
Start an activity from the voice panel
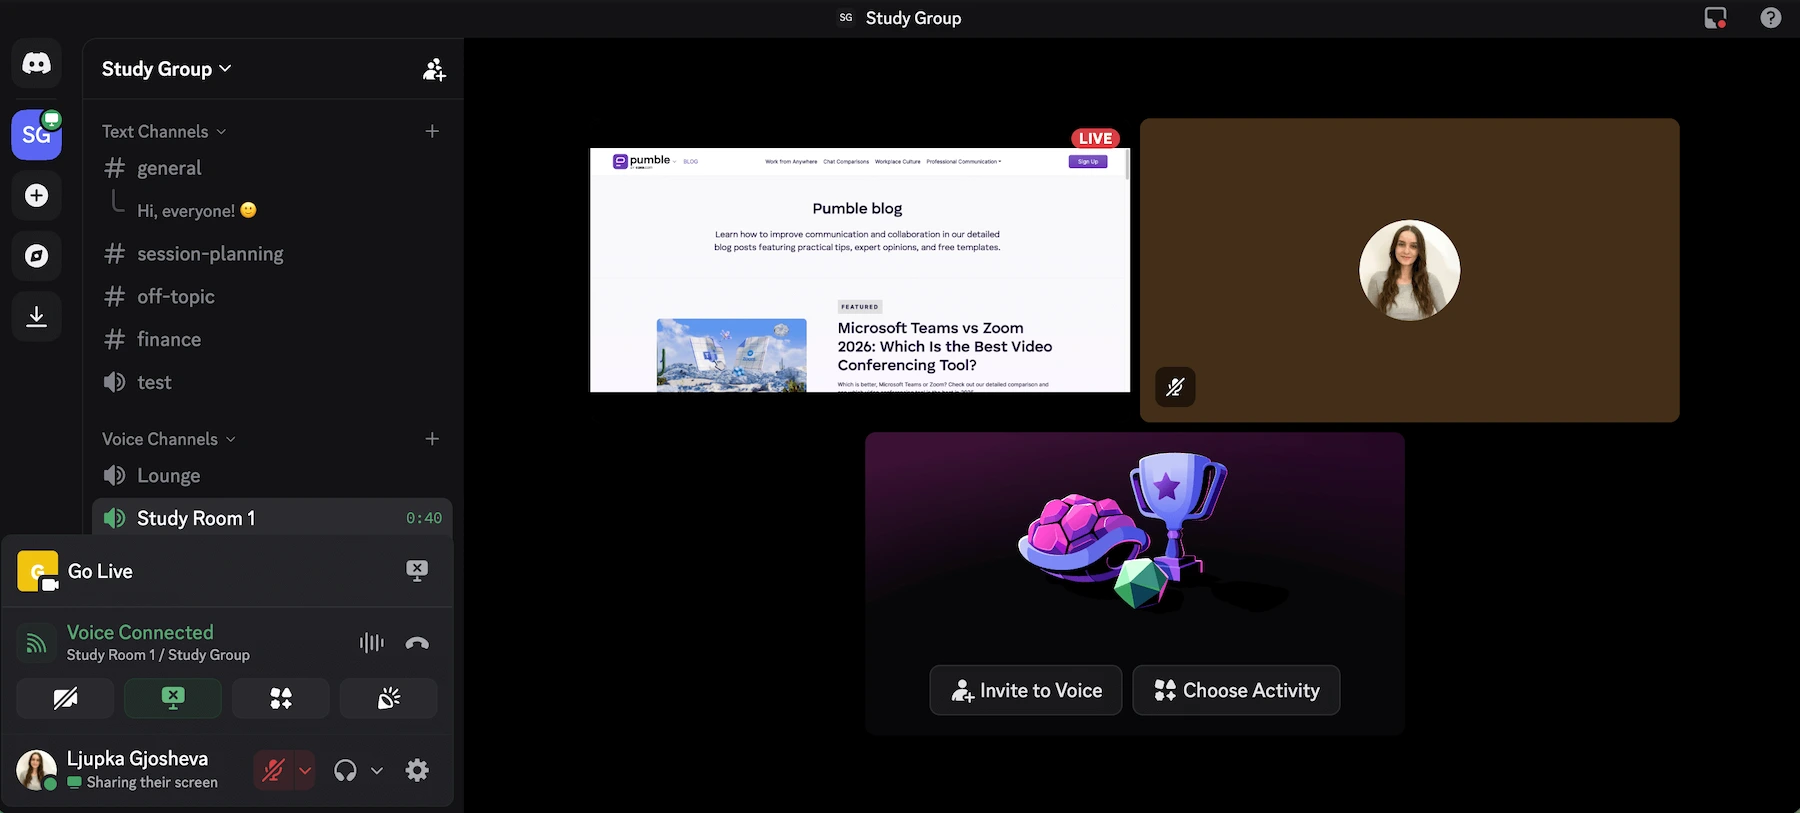[281, 698]
